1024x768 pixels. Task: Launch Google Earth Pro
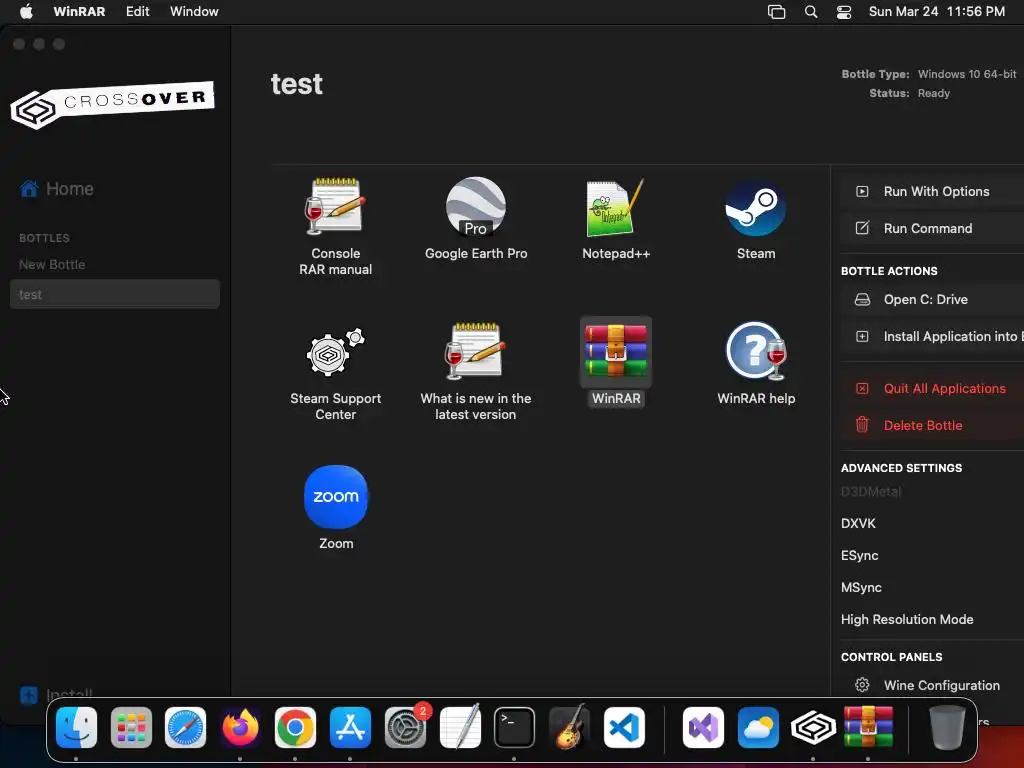(x=475, y=206)
